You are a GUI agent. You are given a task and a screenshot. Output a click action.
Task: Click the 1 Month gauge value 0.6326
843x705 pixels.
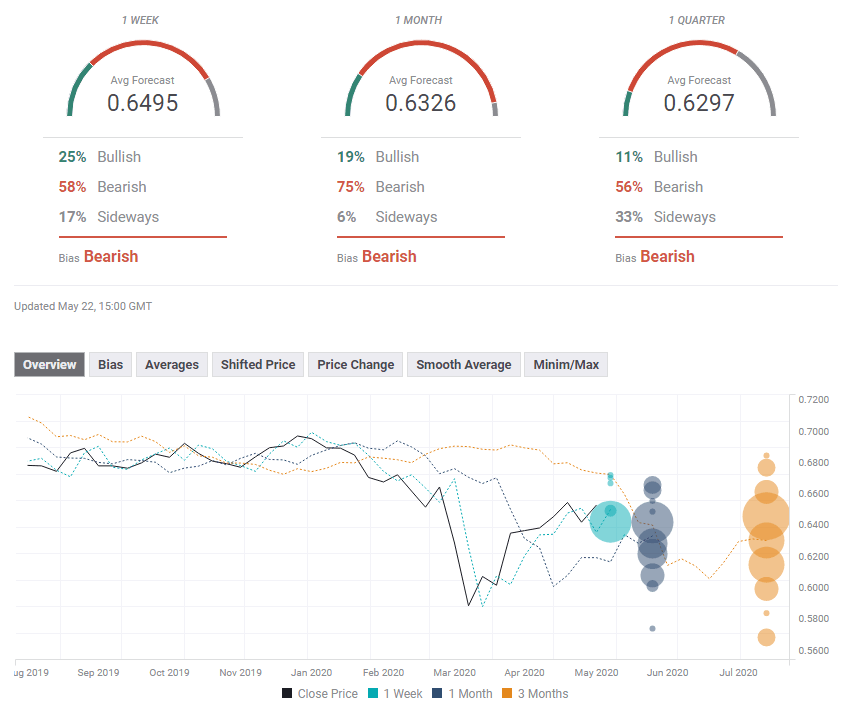click(421, 103)
